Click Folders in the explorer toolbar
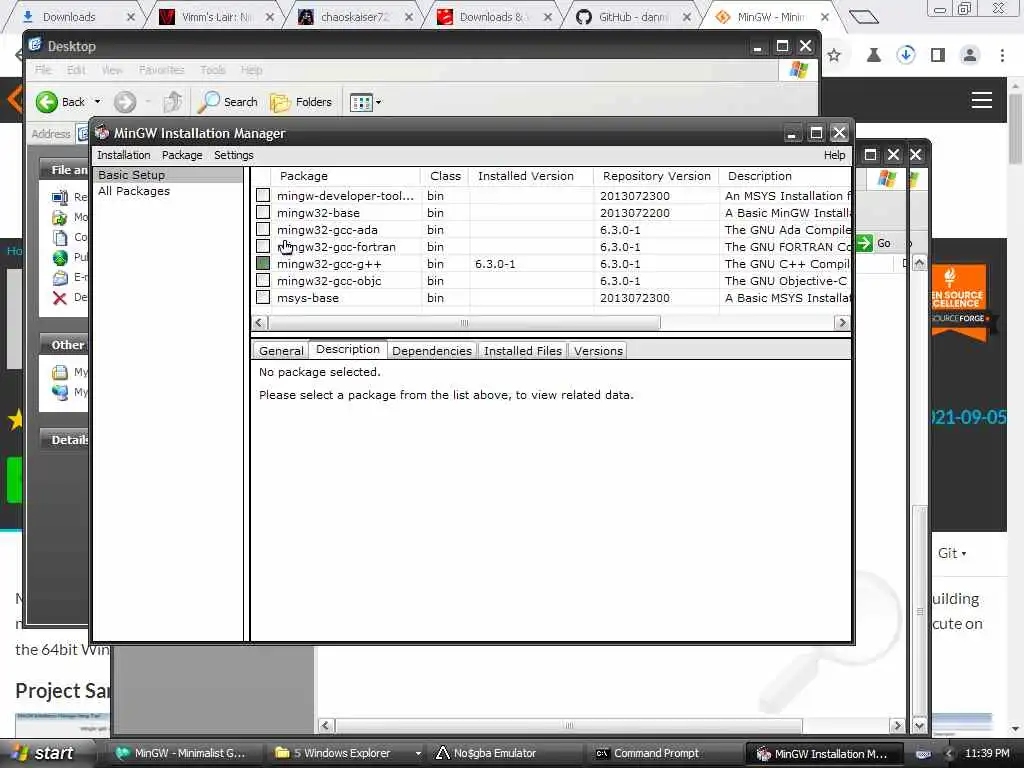 (x=301, y=102)
